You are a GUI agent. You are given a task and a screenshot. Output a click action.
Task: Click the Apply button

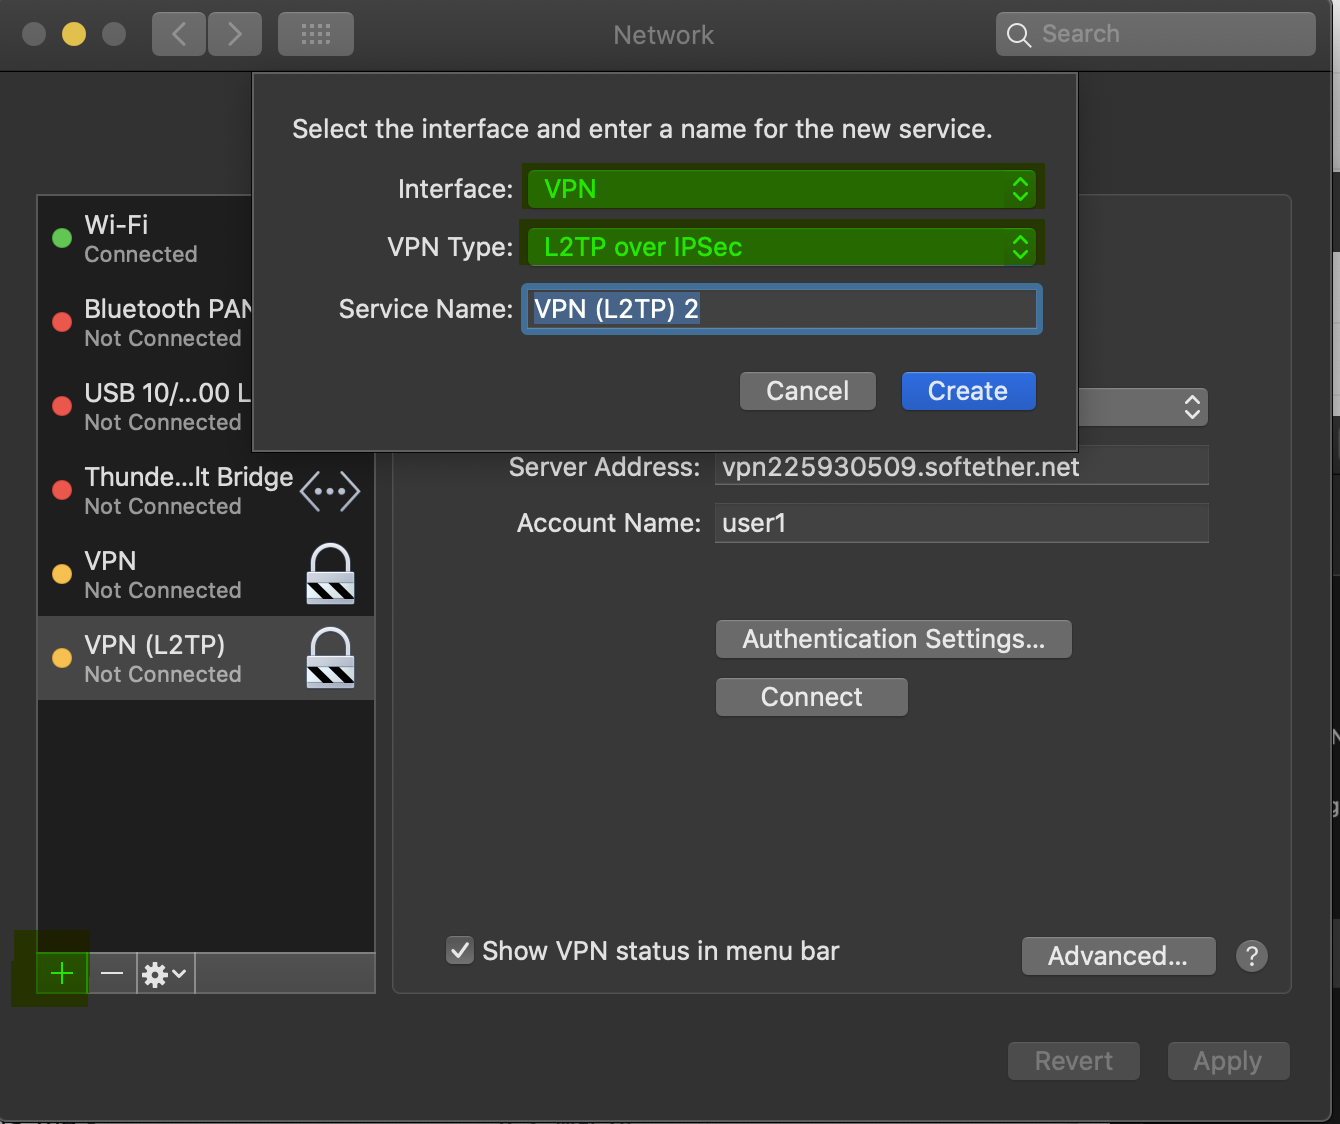(1228, 1061)
